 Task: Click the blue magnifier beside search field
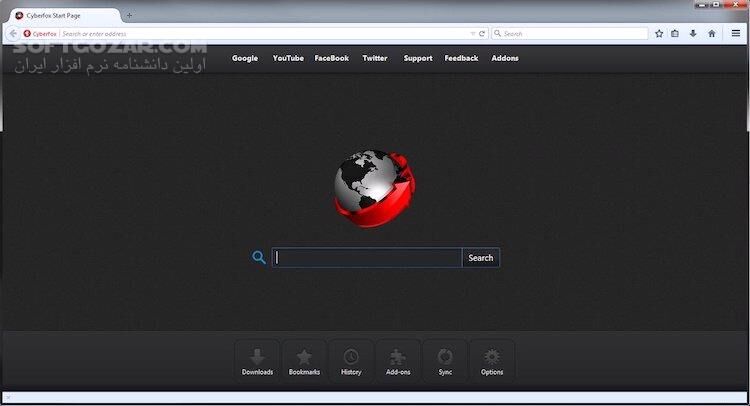coord(259,257)
